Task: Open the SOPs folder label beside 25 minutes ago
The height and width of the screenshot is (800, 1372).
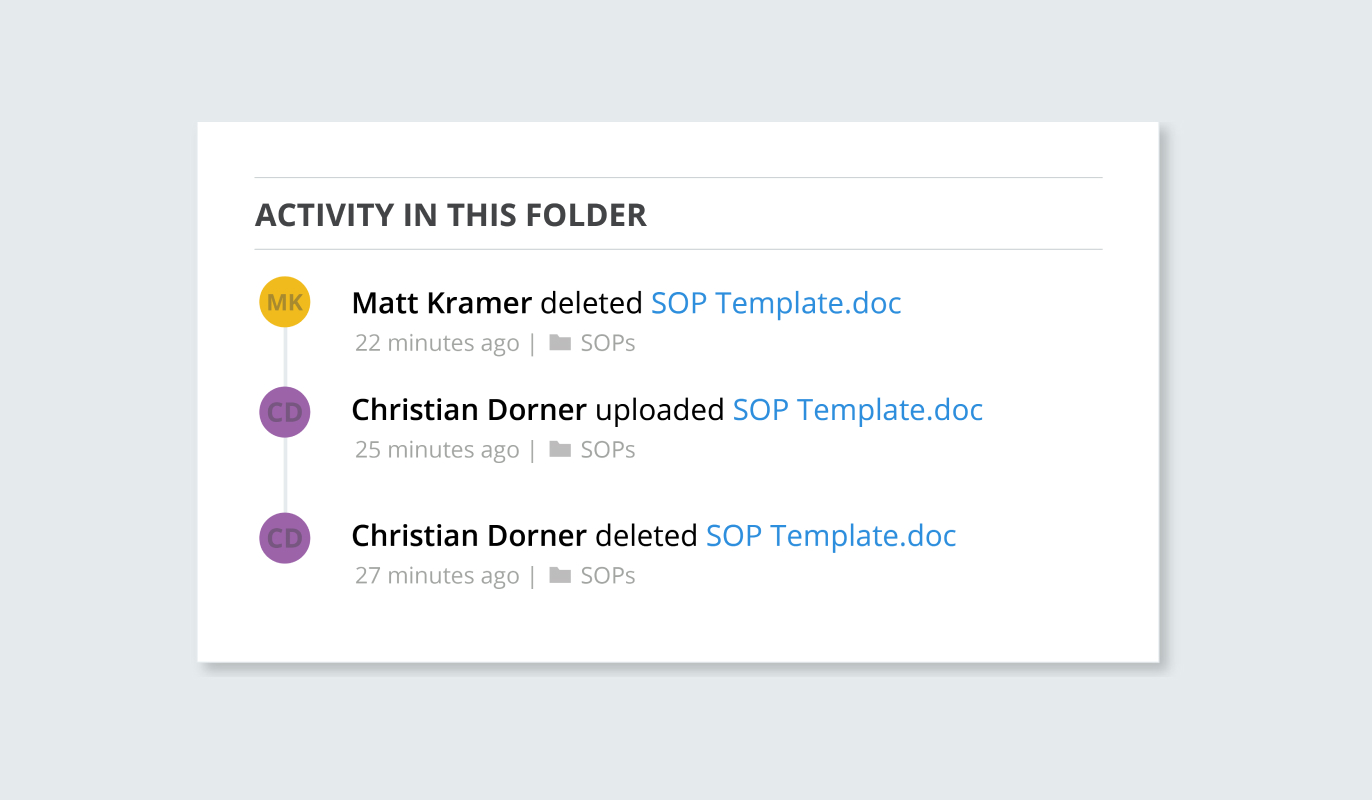Action: click(608, 450)
